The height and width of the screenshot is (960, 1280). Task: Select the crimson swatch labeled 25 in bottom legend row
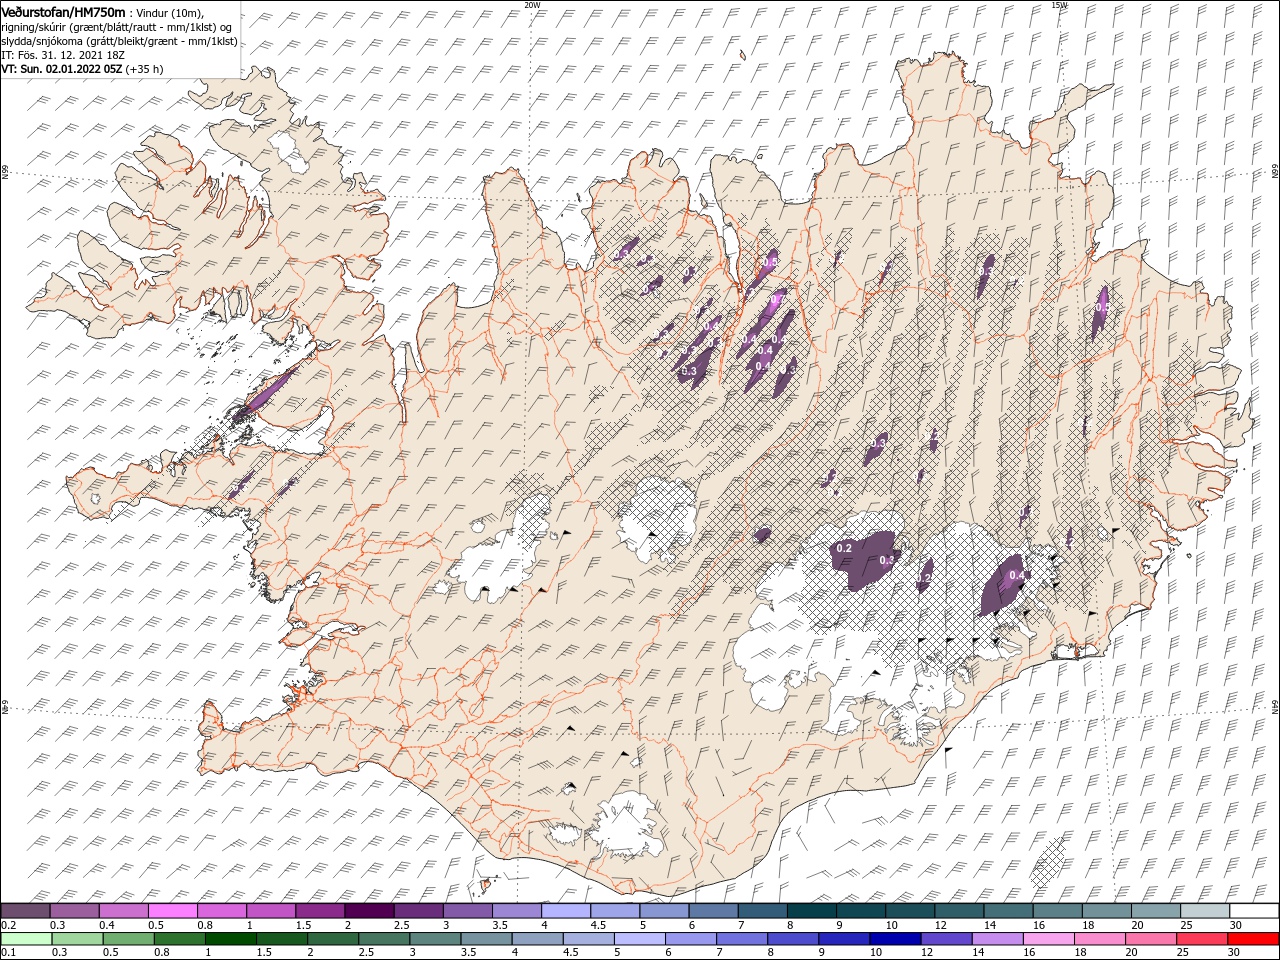click(x=1202, y=938)
